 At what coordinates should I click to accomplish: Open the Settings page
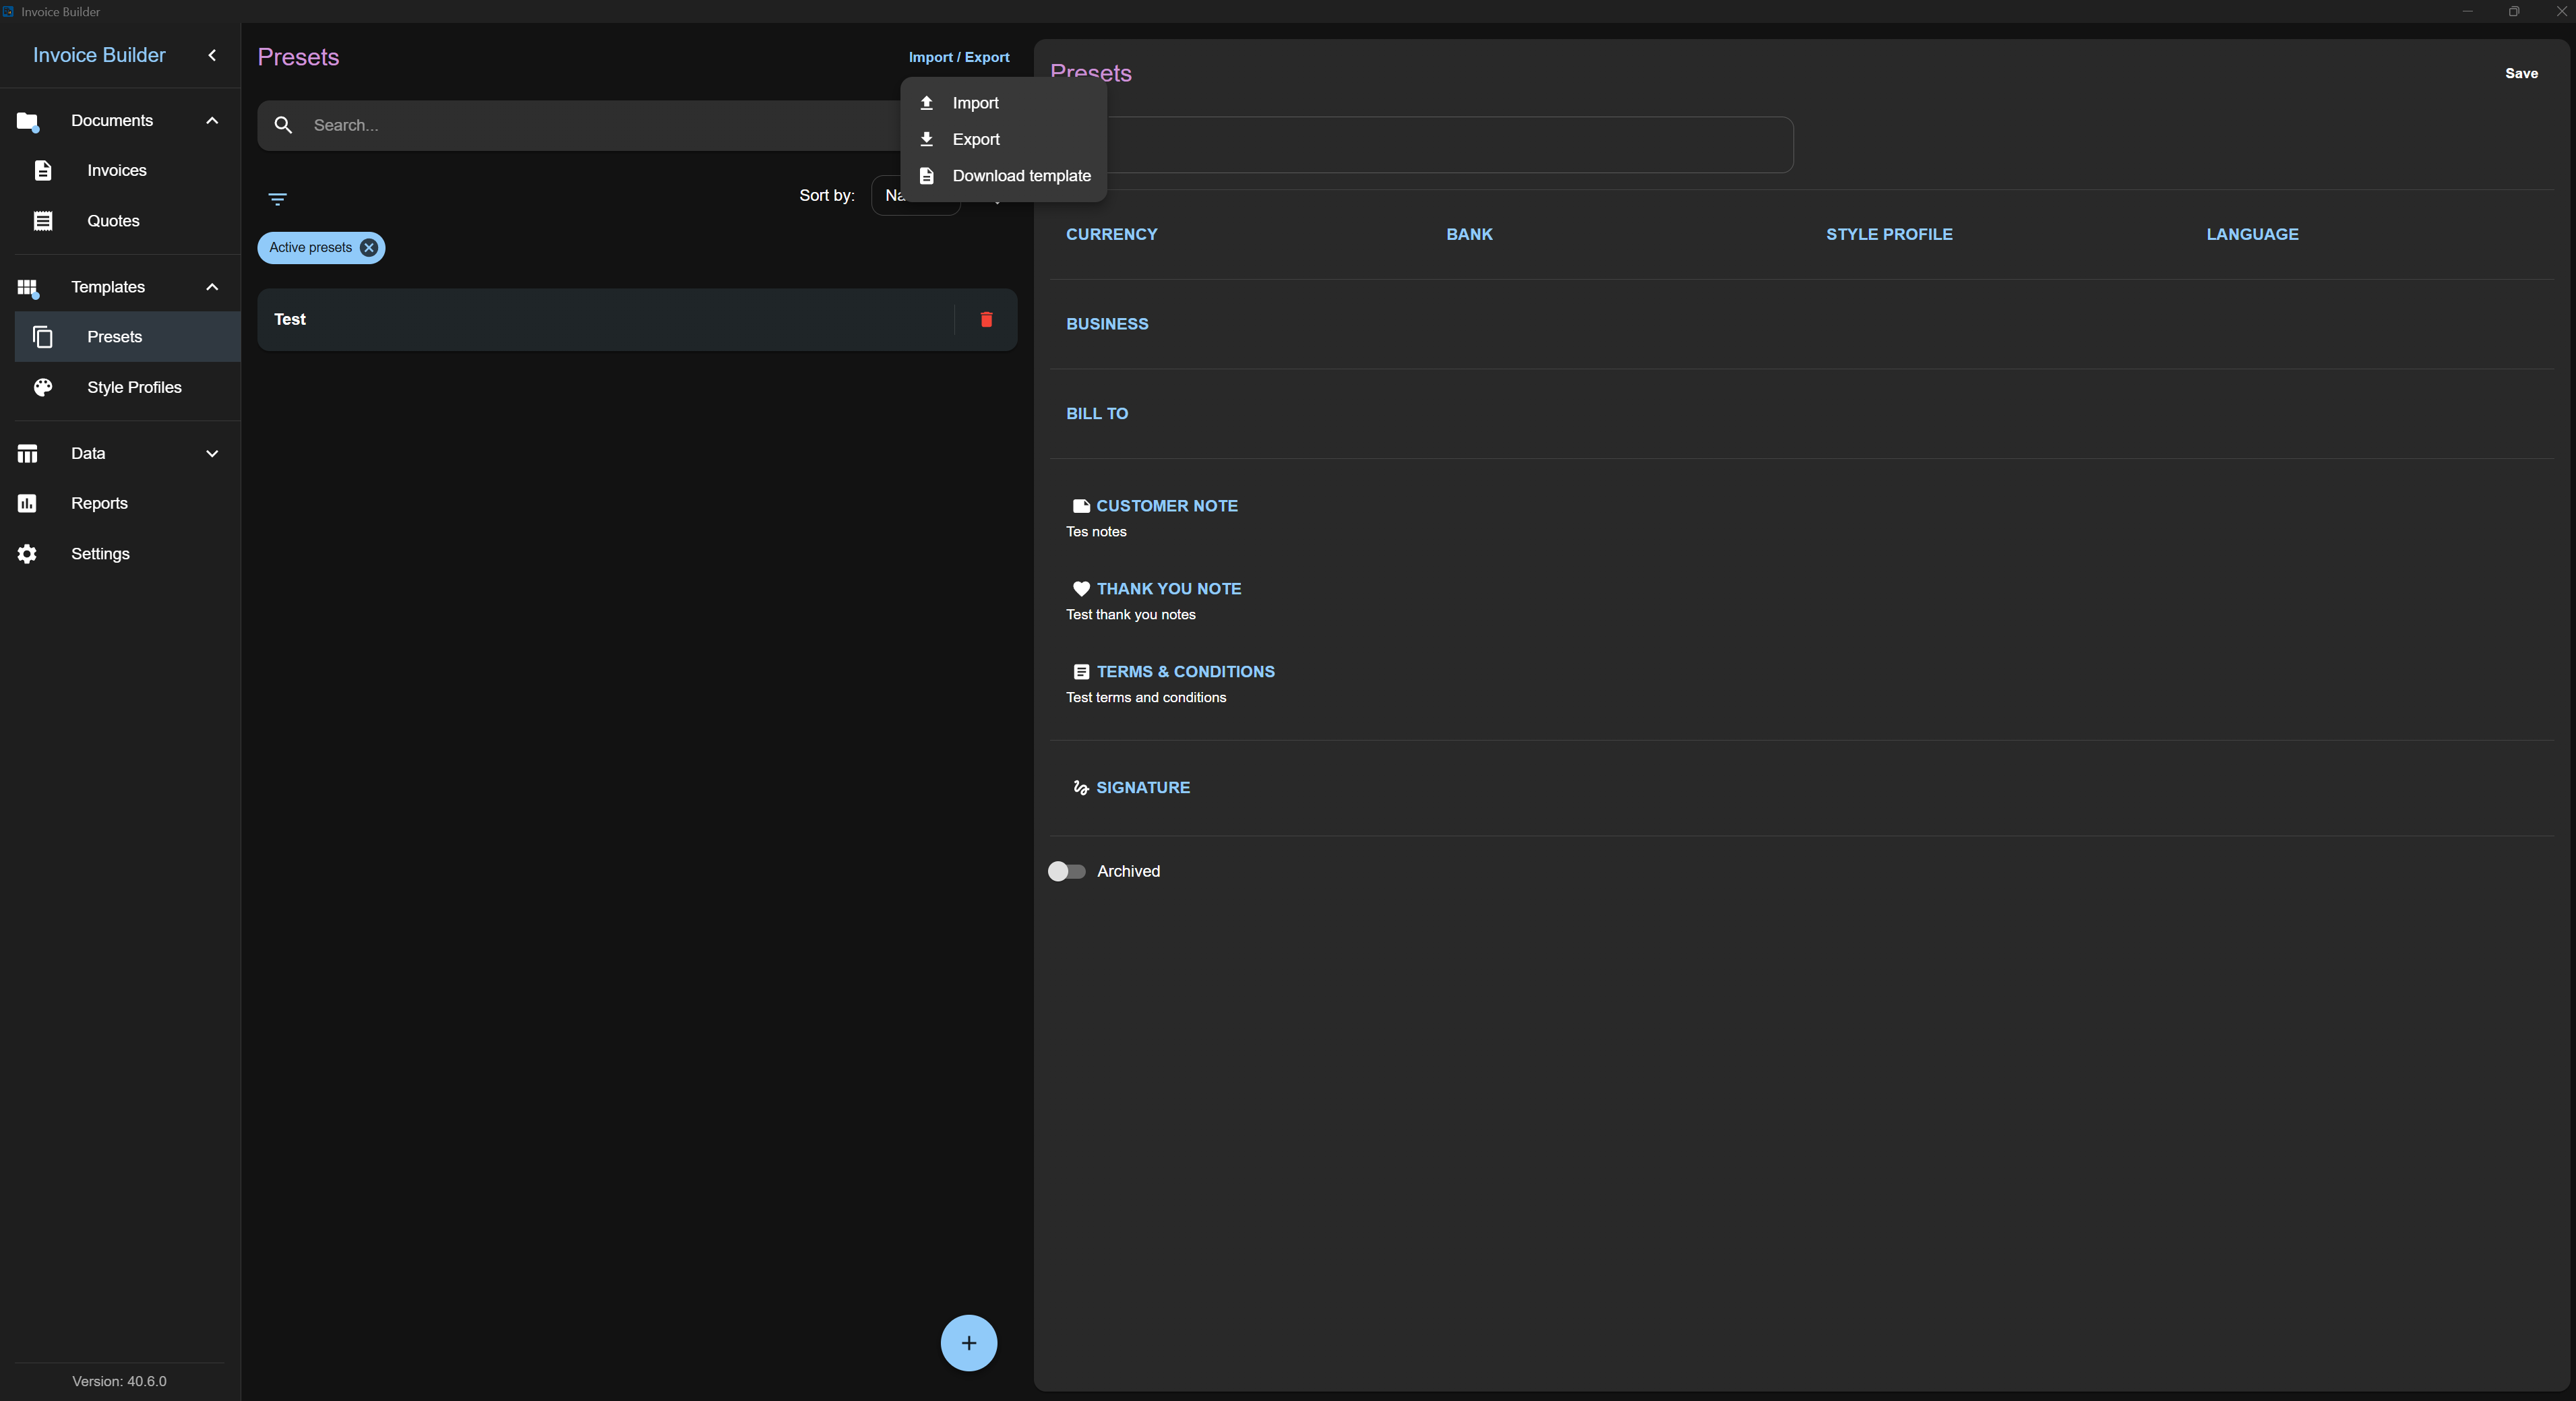tap(120, 554)
